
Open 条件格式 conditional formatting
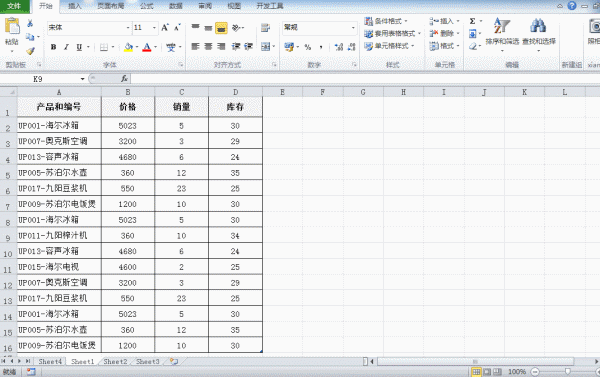[386, 21]
